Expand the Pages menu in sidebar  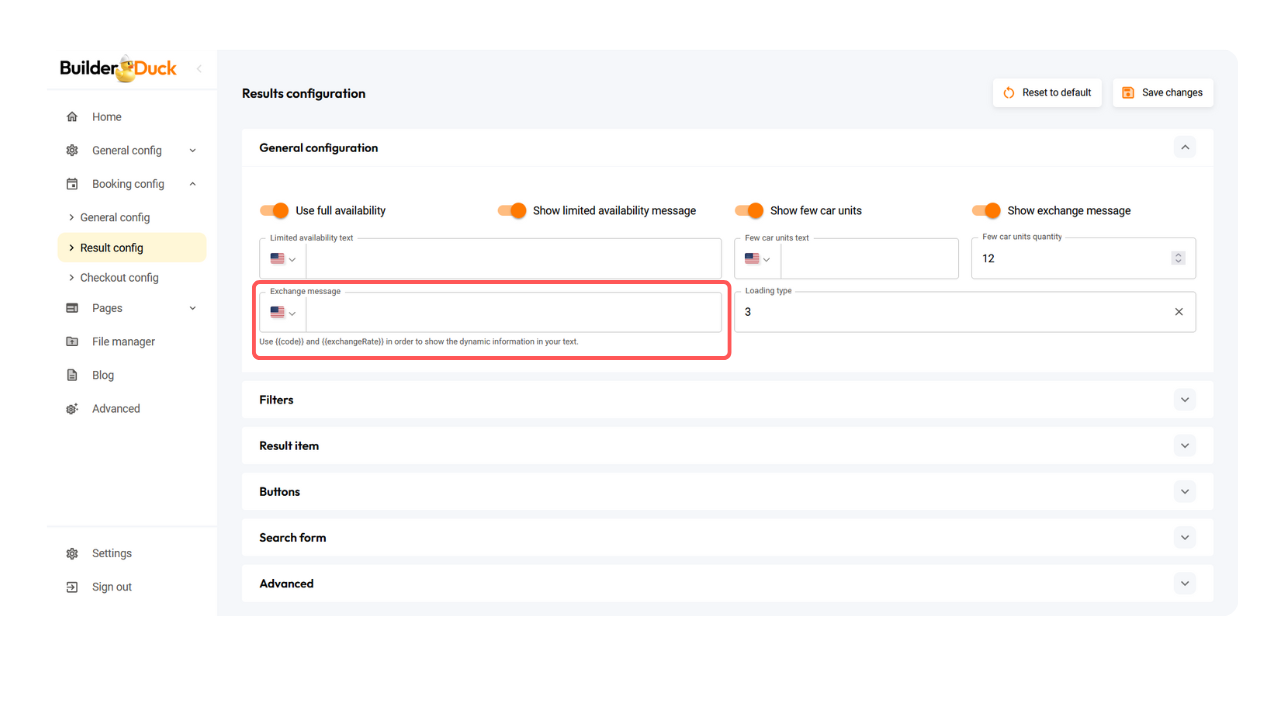point(192,309)
